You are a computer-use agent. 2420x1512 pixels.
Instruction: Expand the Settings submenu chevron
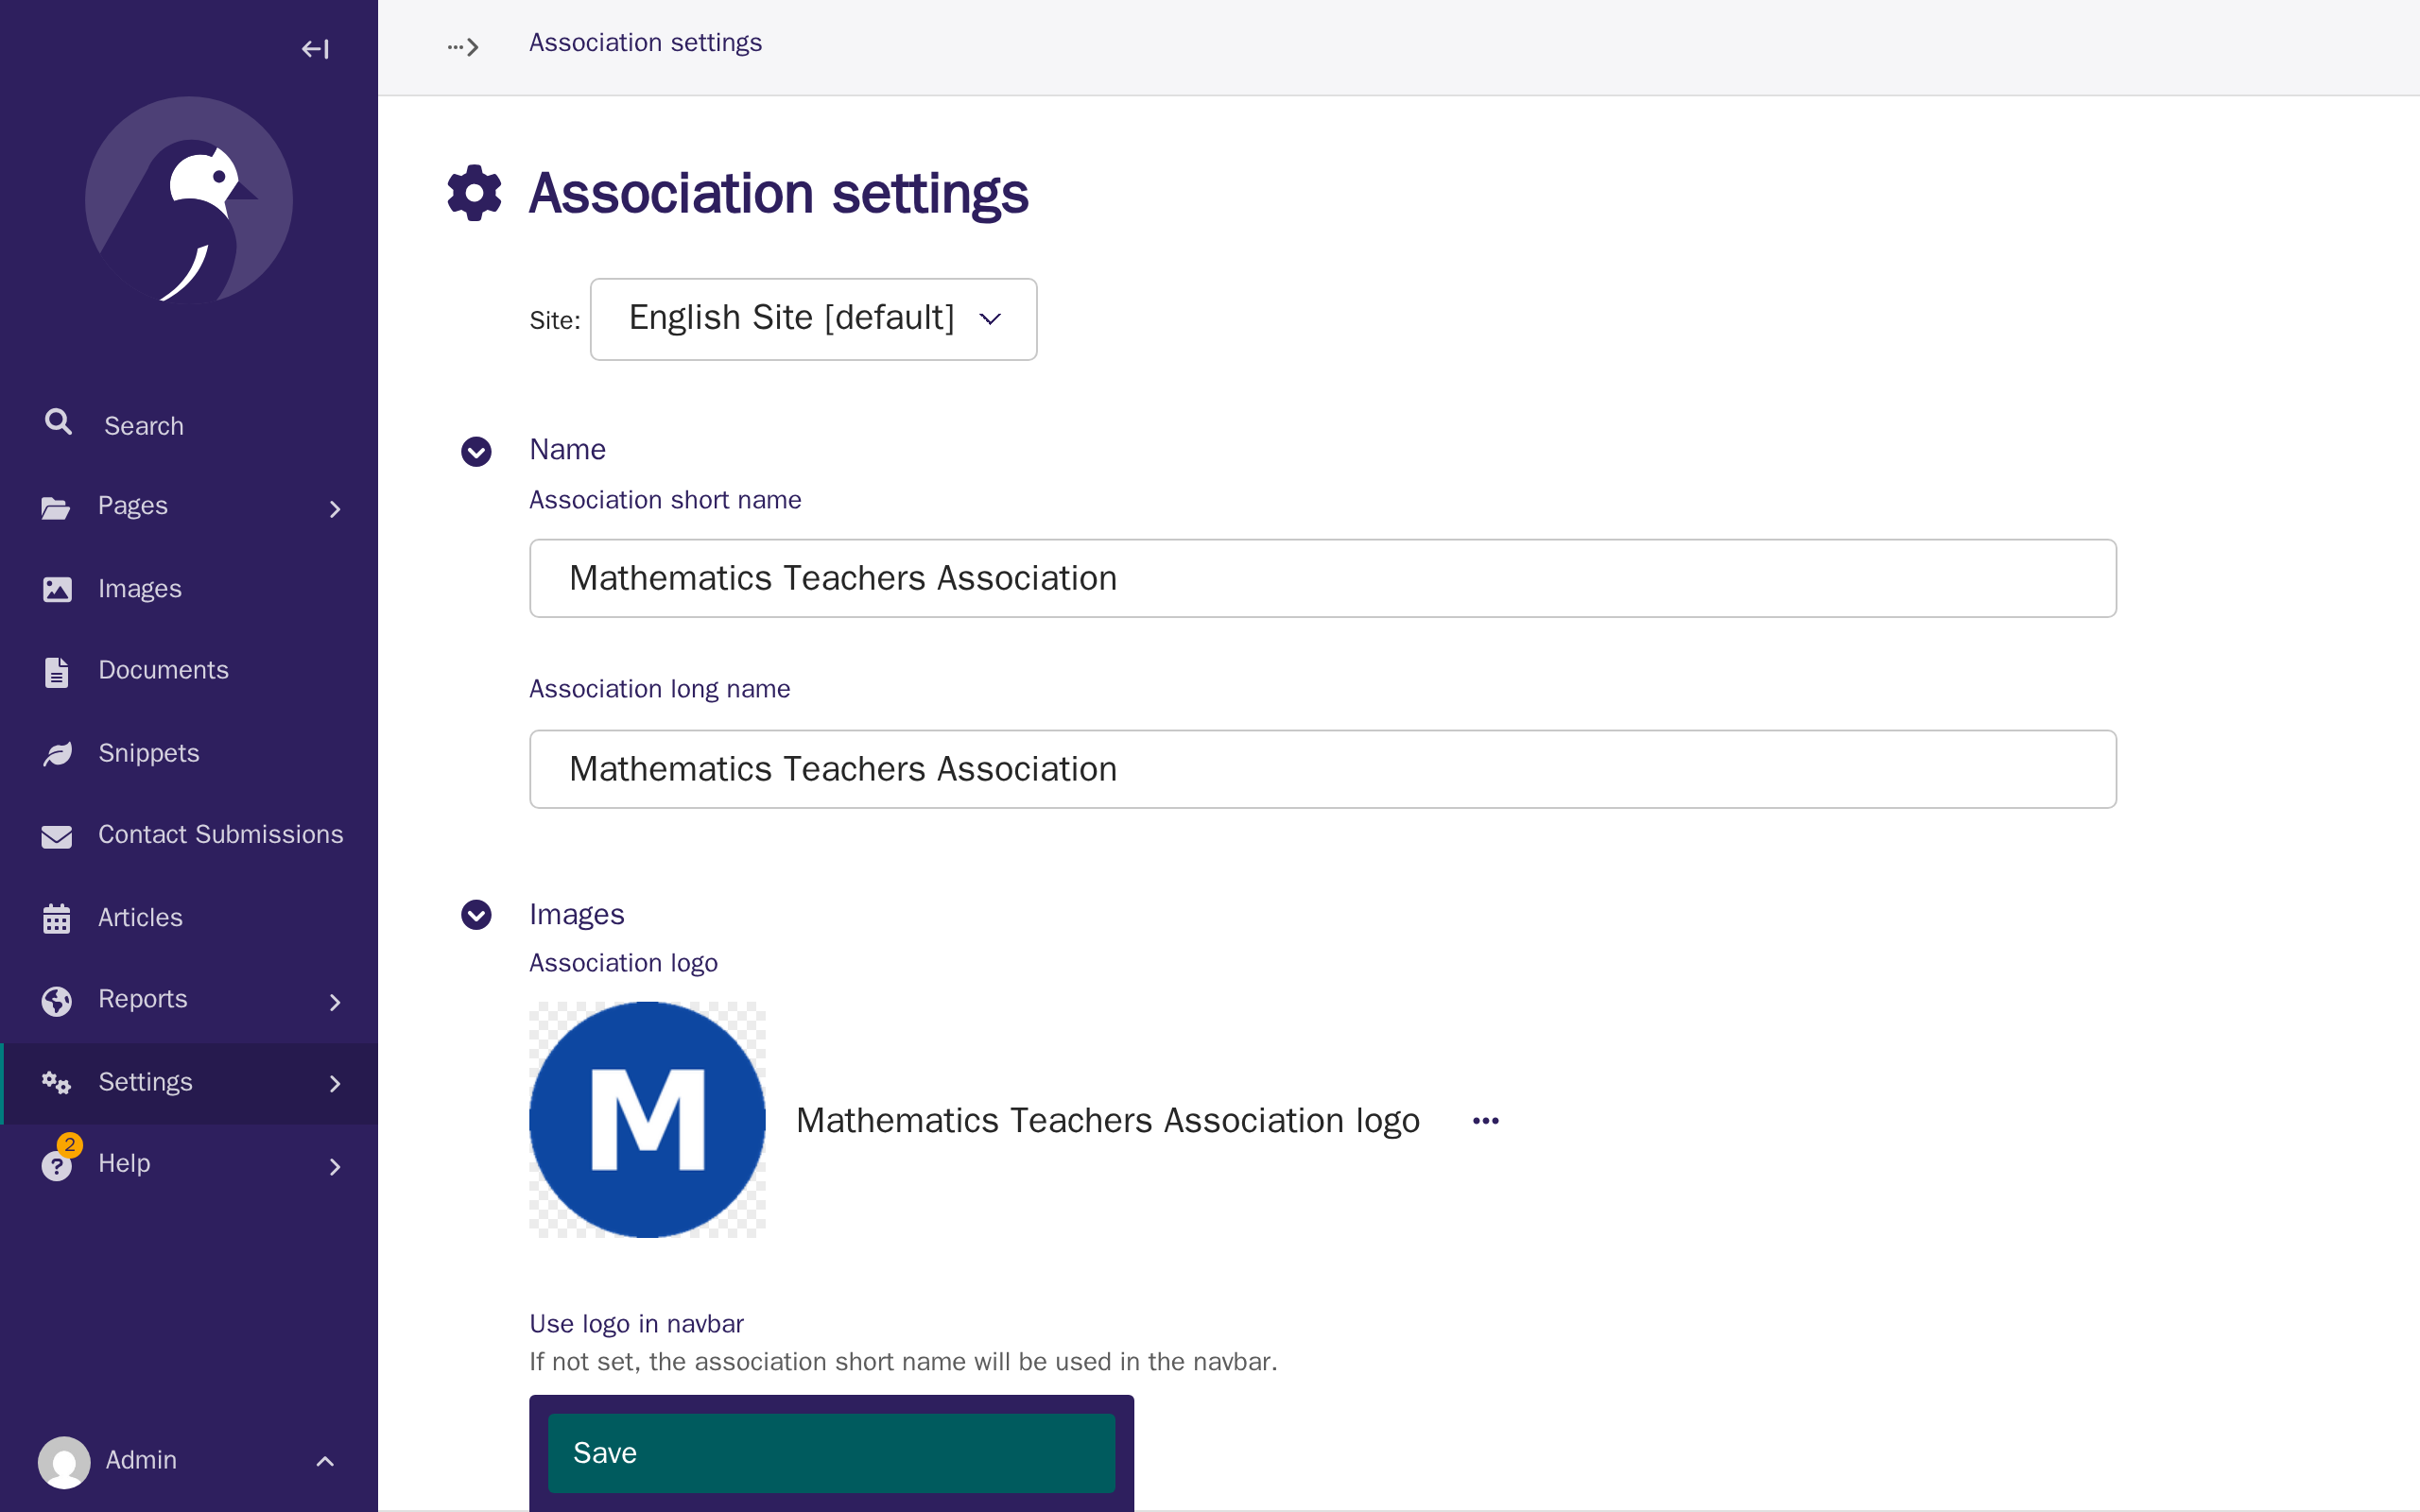(335, 1084)
